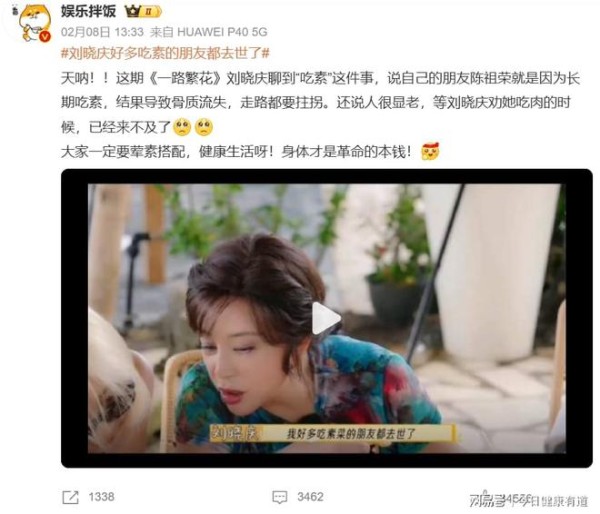The width and height of the screenshot is (600, 514).
Task: Open the 娱乐拌饭 cat avatar
Action: pos(34,22)
